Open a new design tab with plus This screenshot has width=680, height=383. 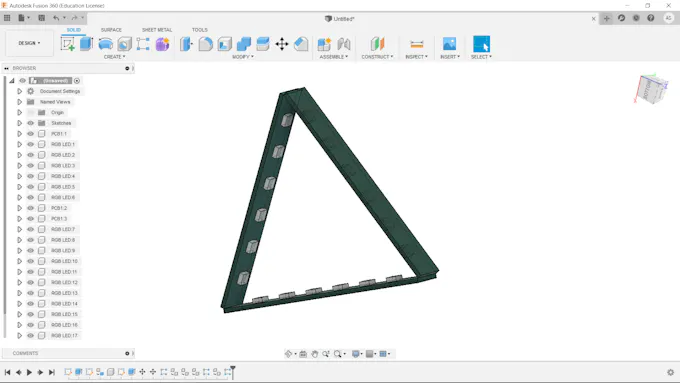pos(606,18)
